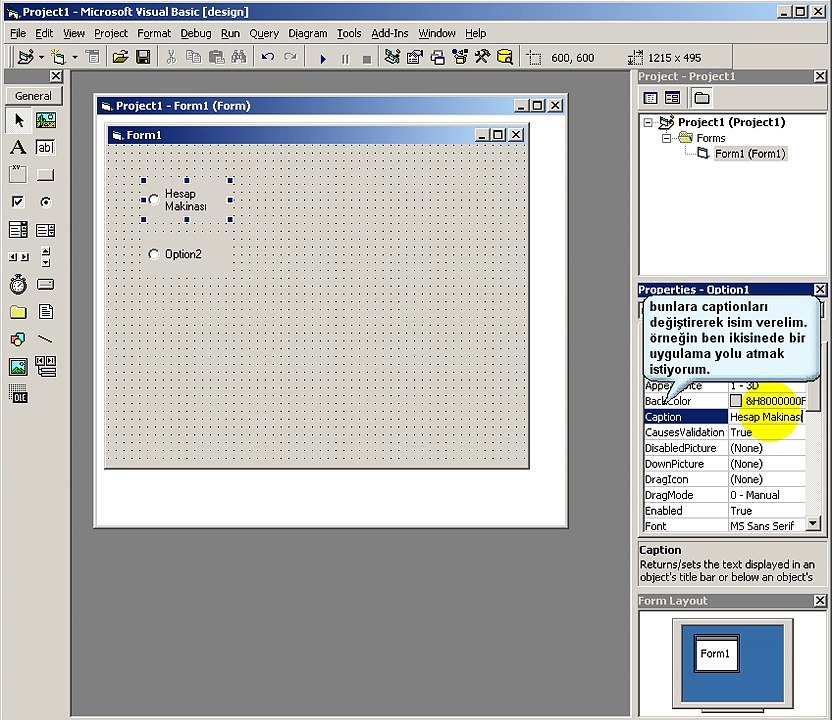Screen dimensions: 832x720
Task: Select the Line tool
Action: (x=46, y=339)
